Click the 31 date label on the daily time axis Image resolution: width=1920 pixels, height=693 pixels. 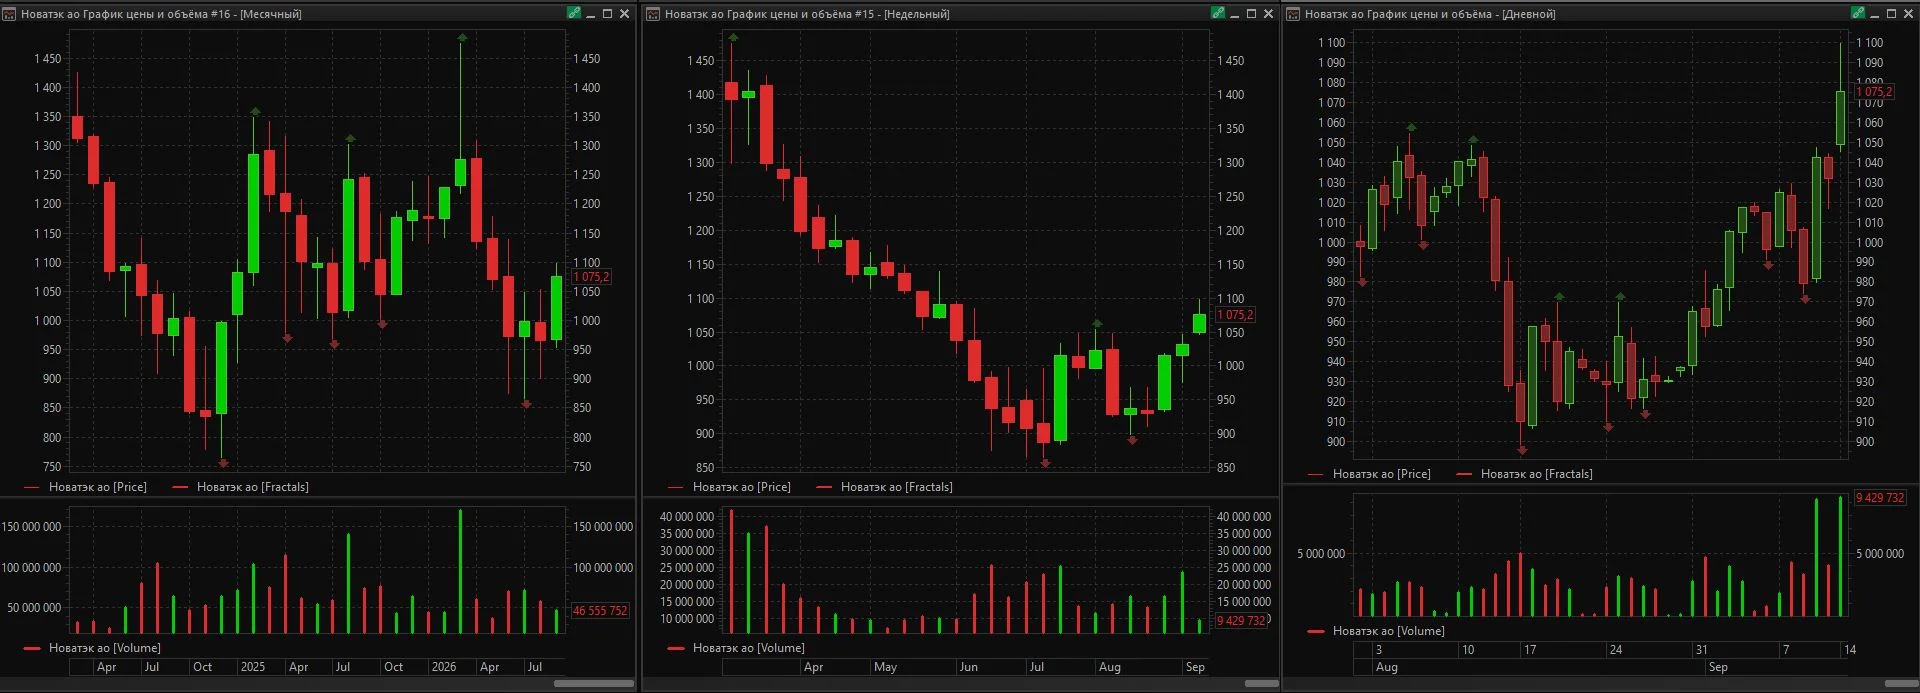tap(1702, 650)
